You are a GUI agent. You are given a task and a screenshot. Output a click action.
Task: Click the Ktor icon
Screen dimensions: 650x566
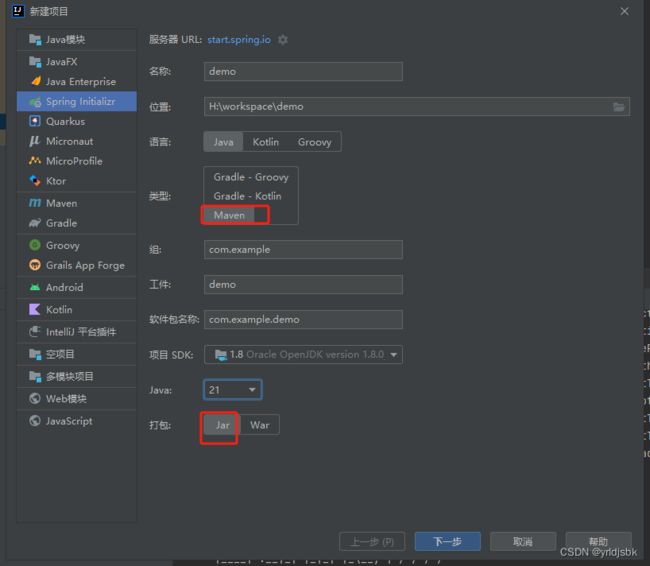[35, 181]
